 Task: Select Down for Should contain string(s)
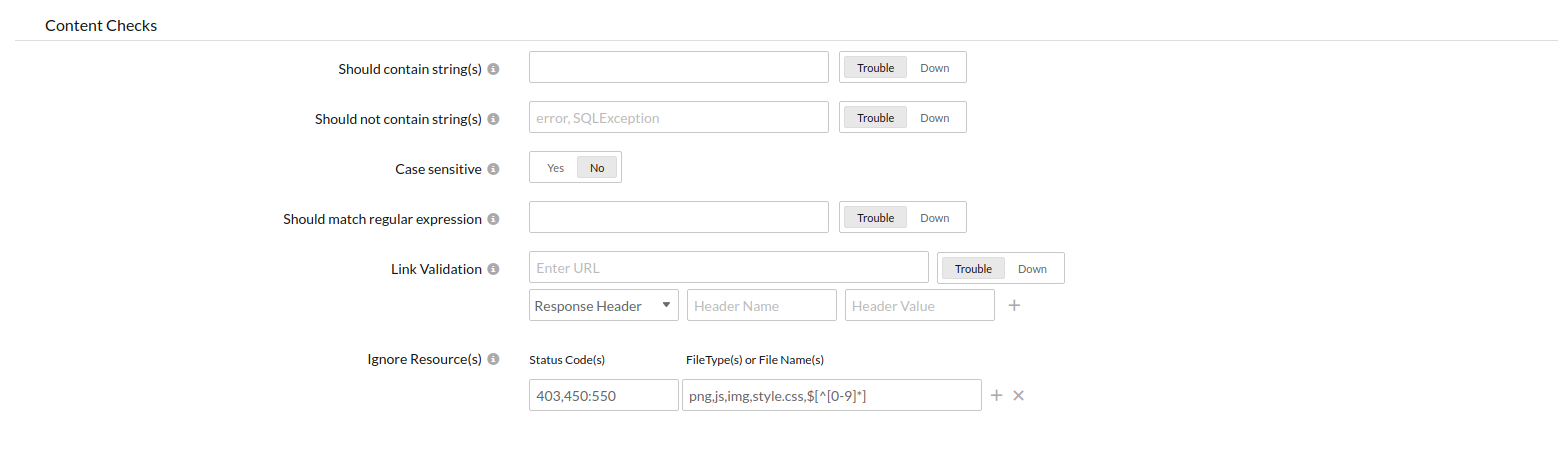click(935, 68)
